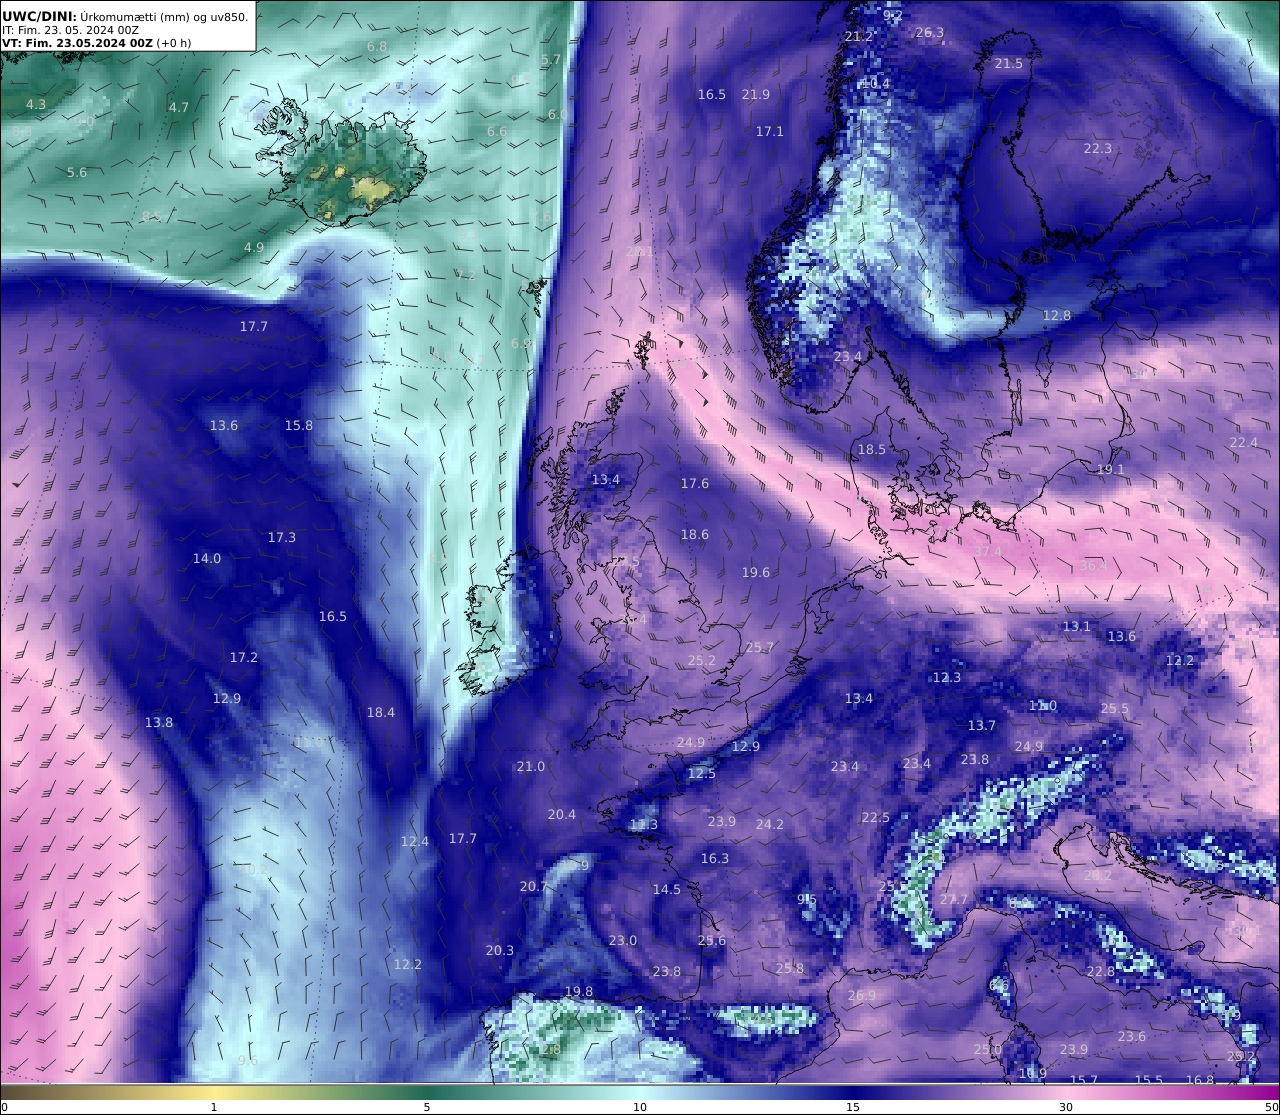Click the 24.2 value label
Viewport: 1280px width, 1115px height.
[x=770, y=824]
